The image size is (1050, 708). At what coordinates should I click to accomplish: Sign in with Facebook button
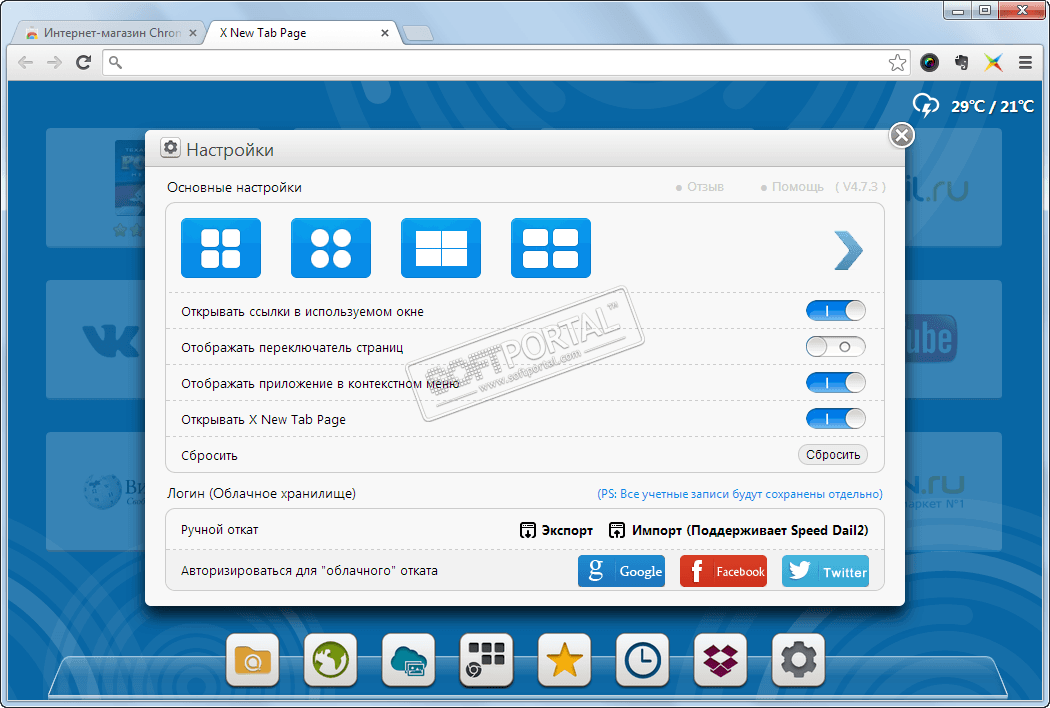723,571
